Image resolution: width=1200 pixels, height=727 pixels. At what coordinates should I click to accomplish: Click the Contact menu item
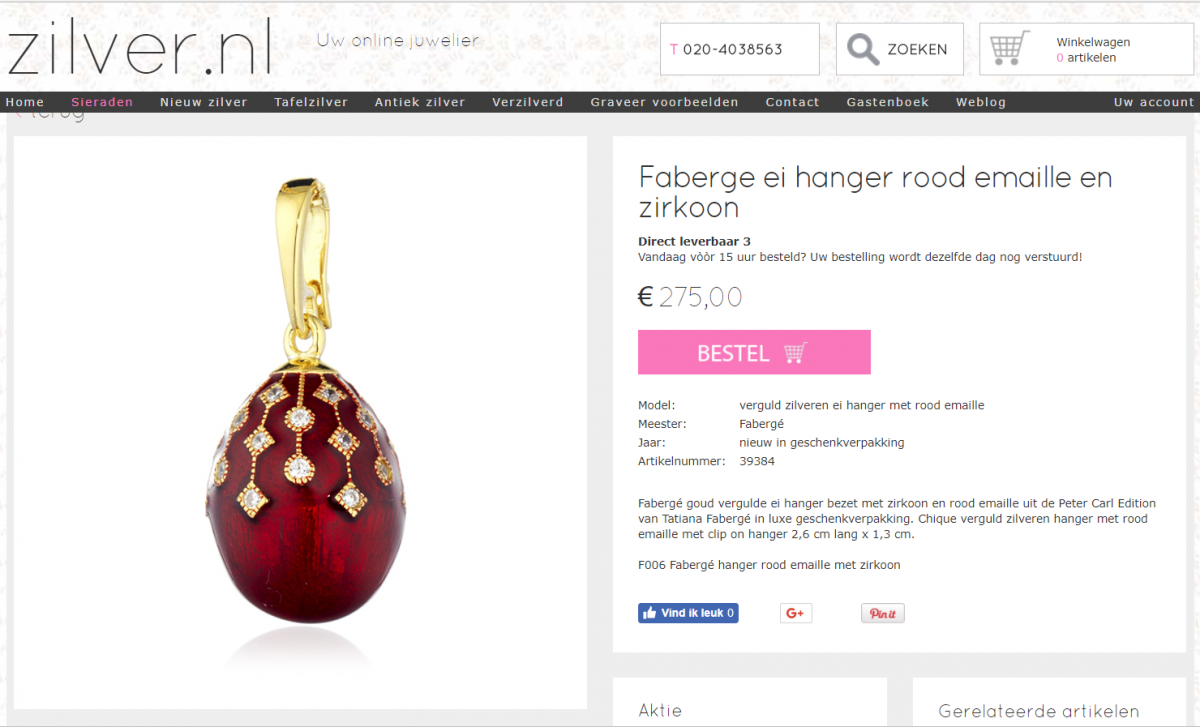tap(792, 102)
